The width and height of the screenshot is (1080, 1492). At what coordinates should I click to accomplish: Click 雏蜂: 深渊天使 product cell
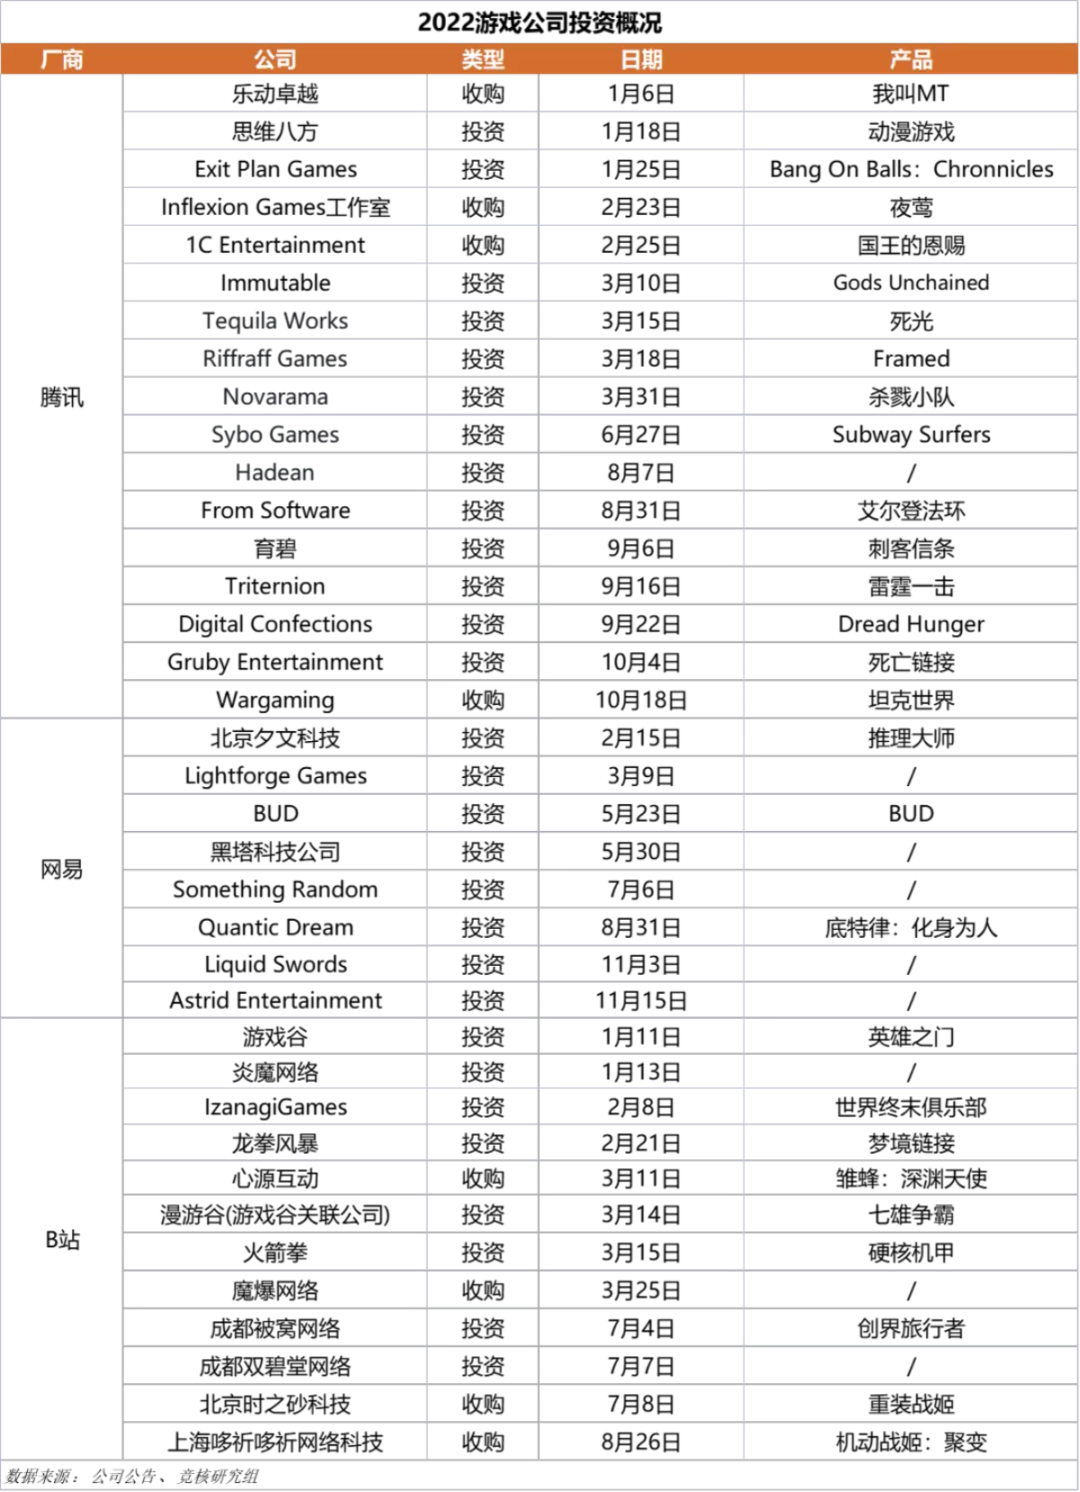911,1179
